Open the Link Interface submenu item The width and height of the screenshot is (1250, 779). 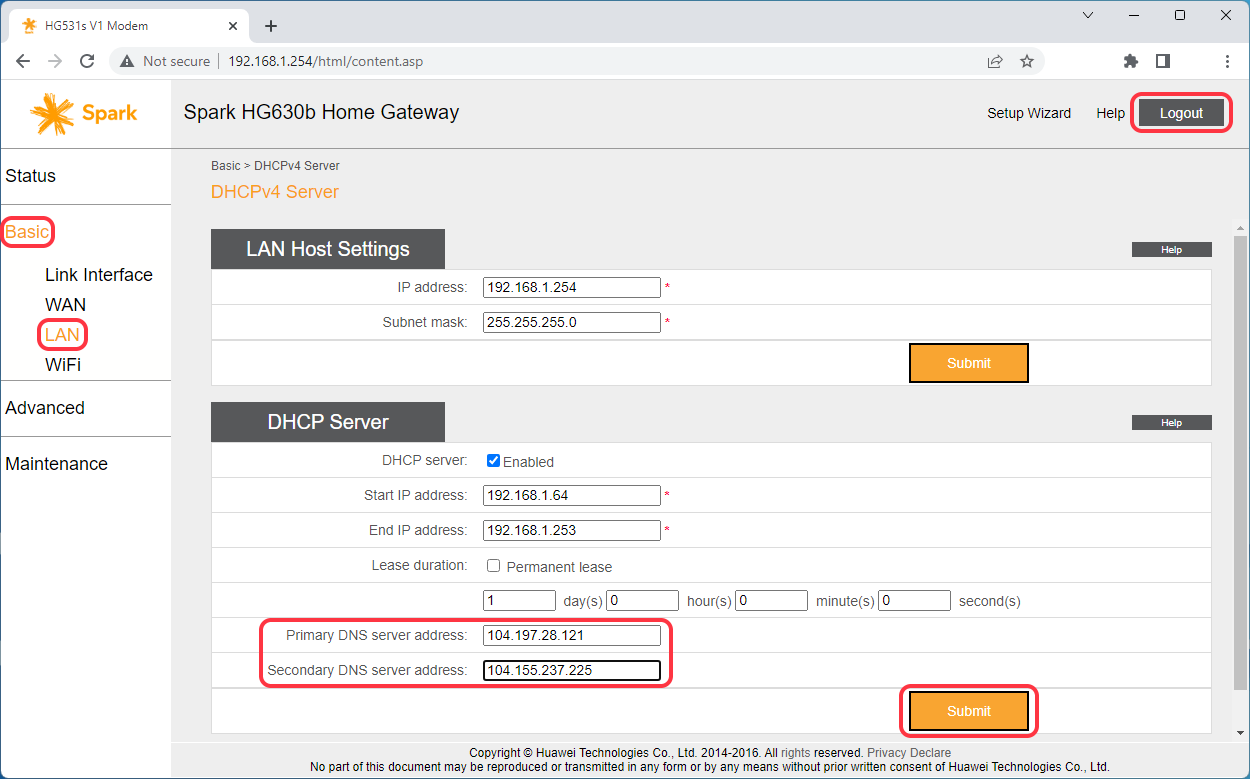[99, 275]
